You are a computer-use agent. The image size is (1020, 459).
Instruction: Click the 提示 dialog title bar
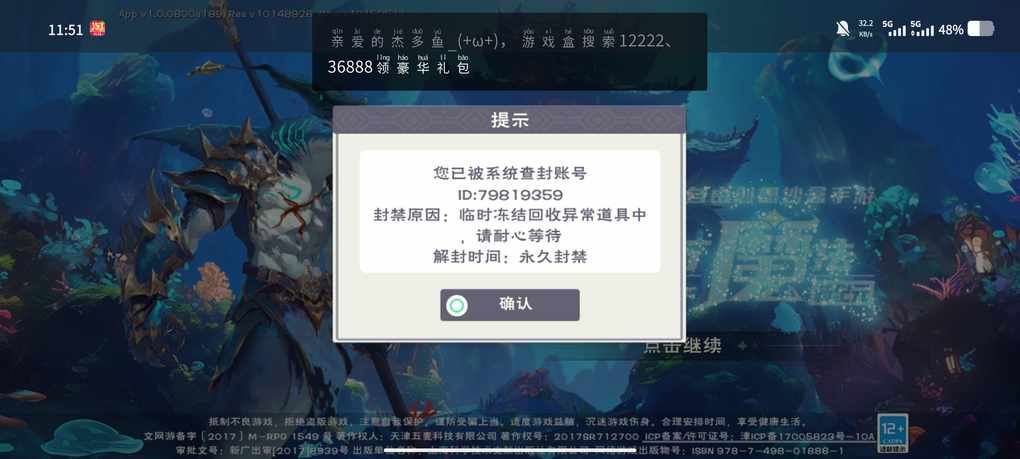click(x=509, y=120)
